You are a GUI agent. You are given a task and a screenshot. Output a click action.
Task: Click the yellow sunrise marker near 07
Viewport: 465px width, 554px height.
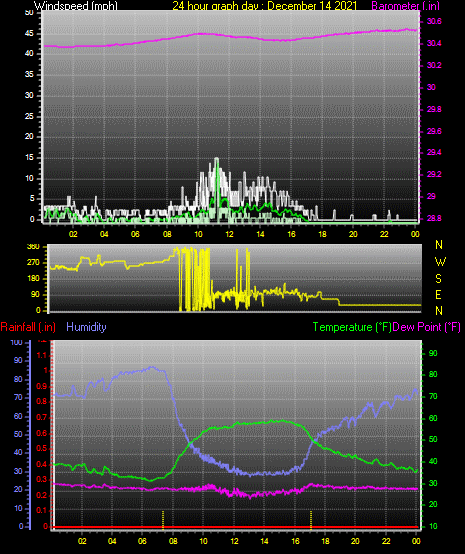coord(163,520)
